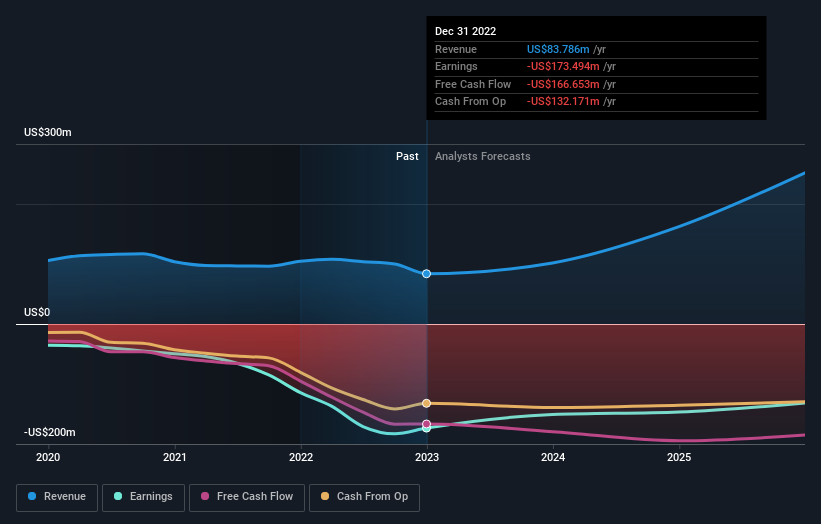Click the US$0 y-axis label
This screenshot has height=524, width=821.
click(x=37, y=313)
